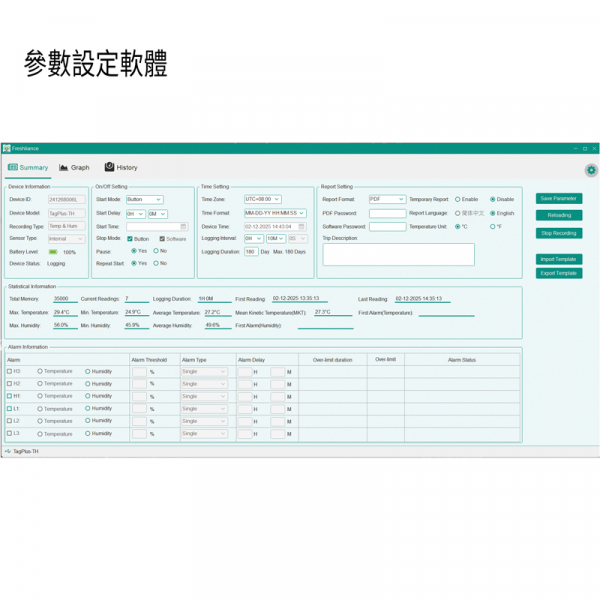
Task: Select No for the Pause option
Action: pos(154,251)
